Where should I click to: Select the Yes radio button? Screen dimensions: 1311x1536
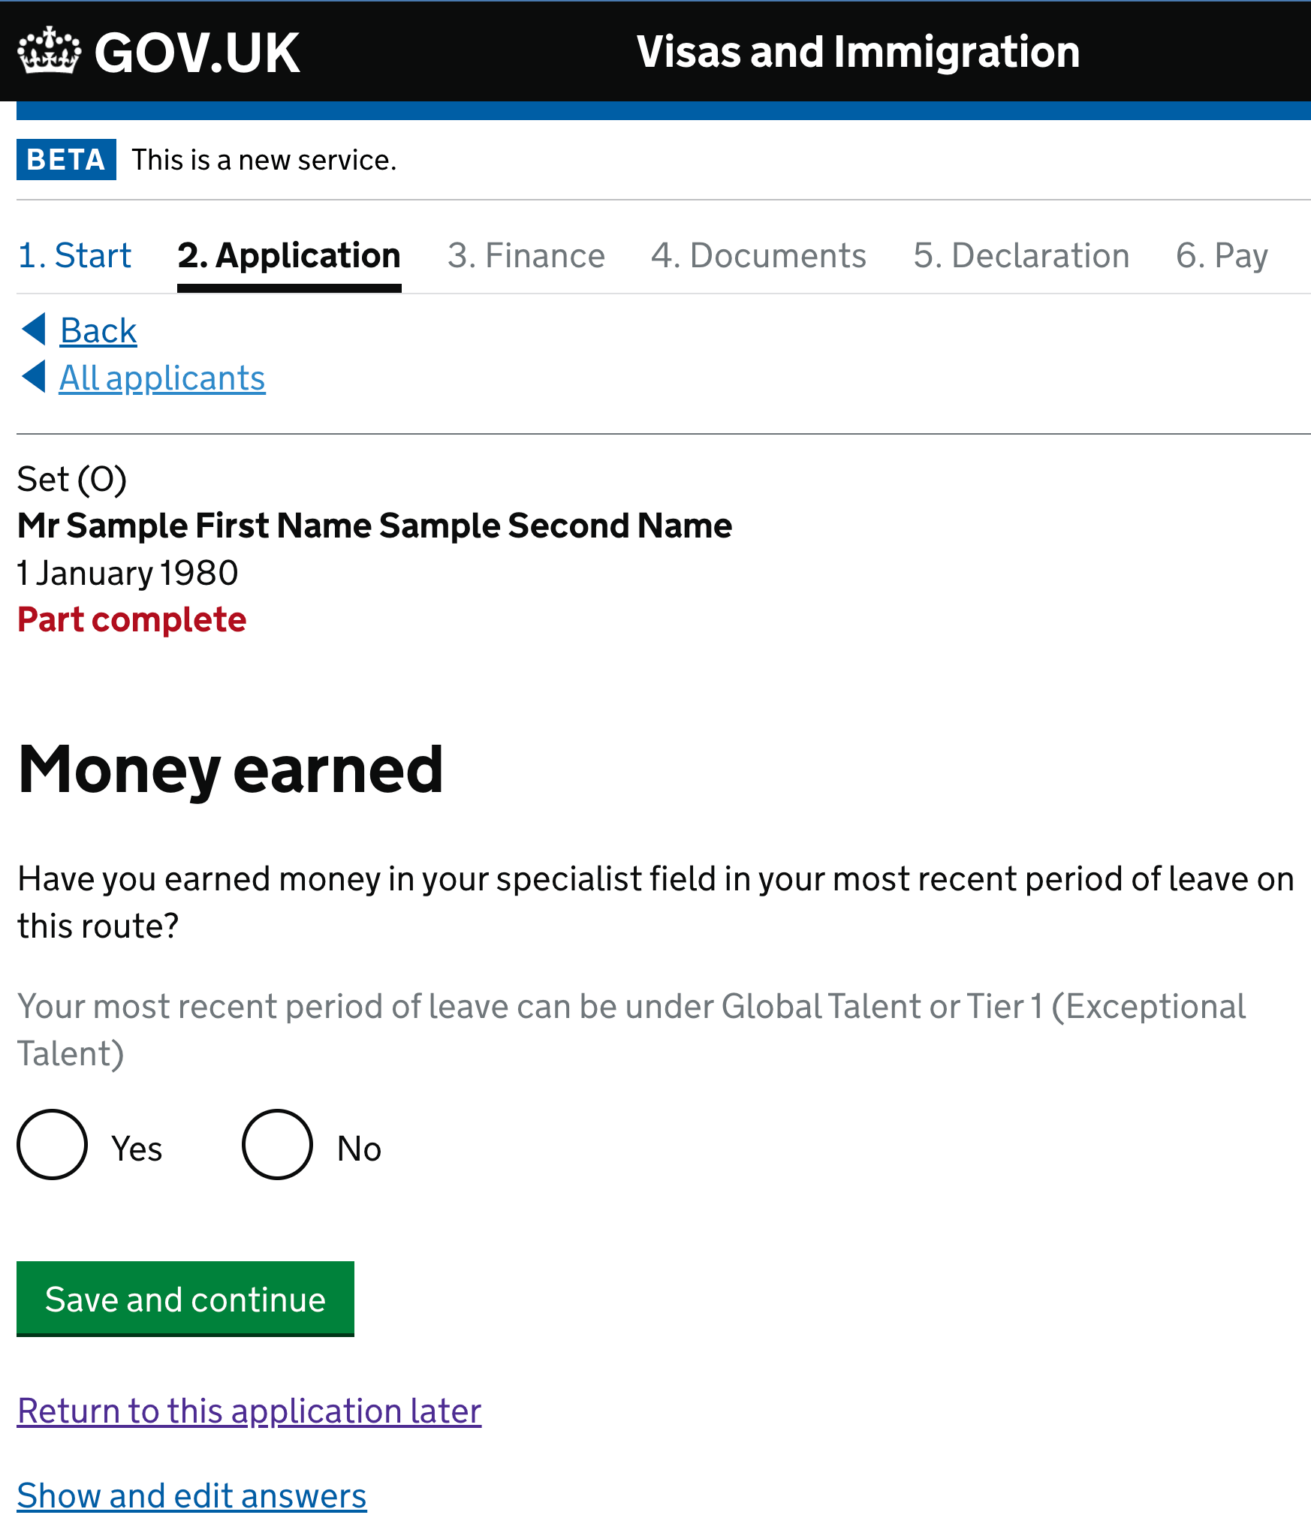tap(51, 1146)
